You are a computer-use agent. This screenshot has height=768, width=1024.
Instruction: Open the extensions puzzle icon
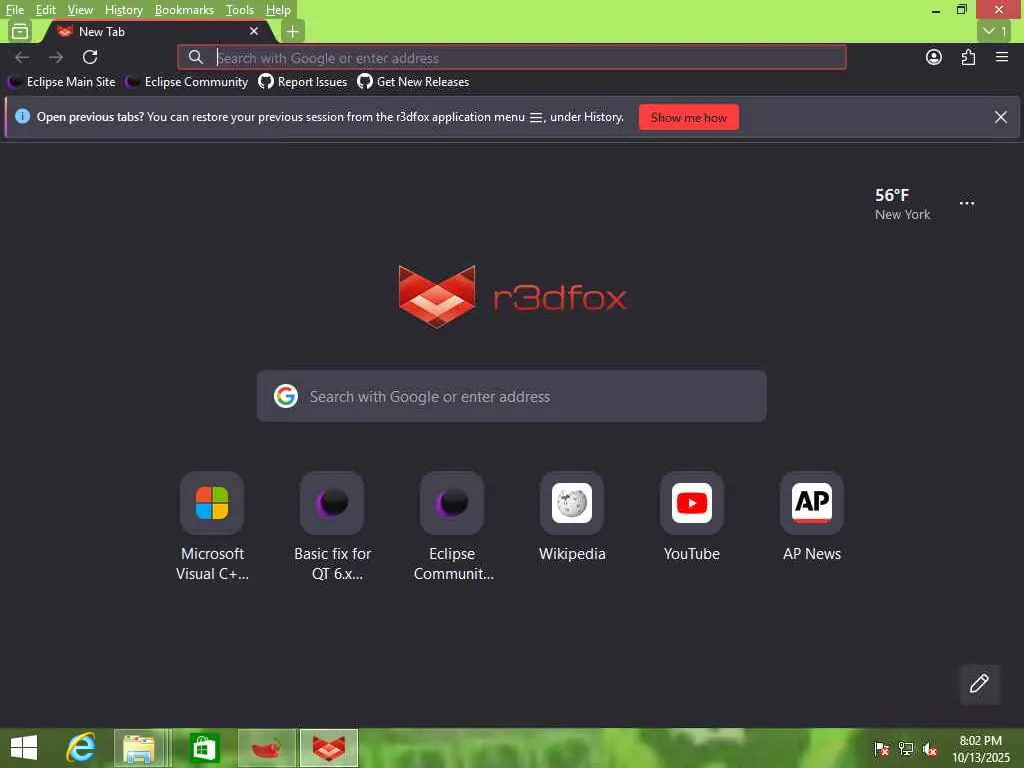pos(968,57)
